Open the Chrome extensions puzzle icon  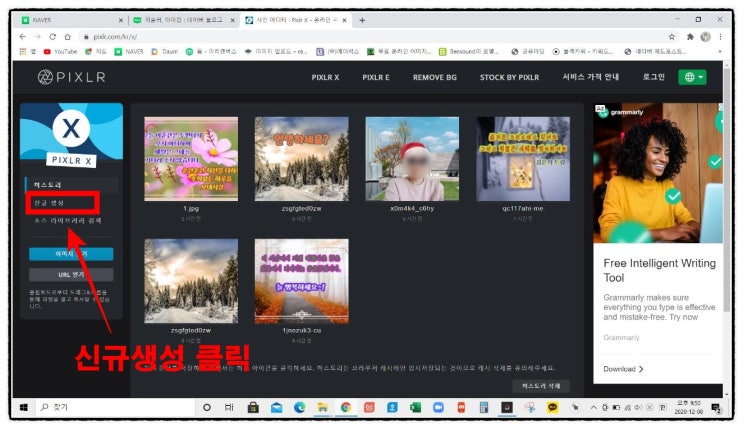[690, 37]
